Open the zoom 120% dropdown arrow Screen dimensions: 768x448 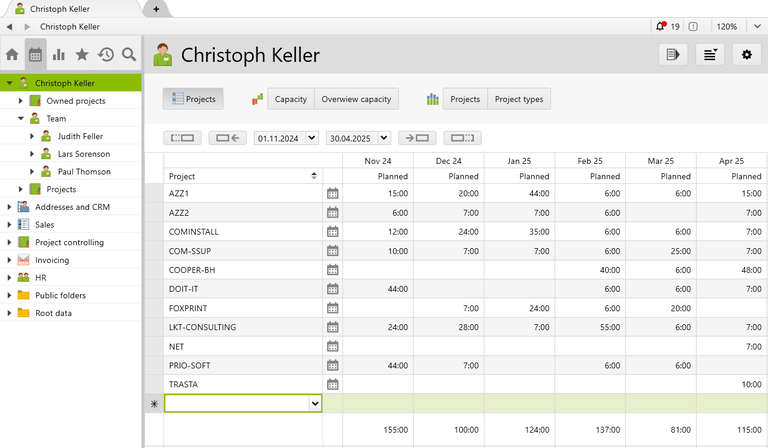point(757,26)
